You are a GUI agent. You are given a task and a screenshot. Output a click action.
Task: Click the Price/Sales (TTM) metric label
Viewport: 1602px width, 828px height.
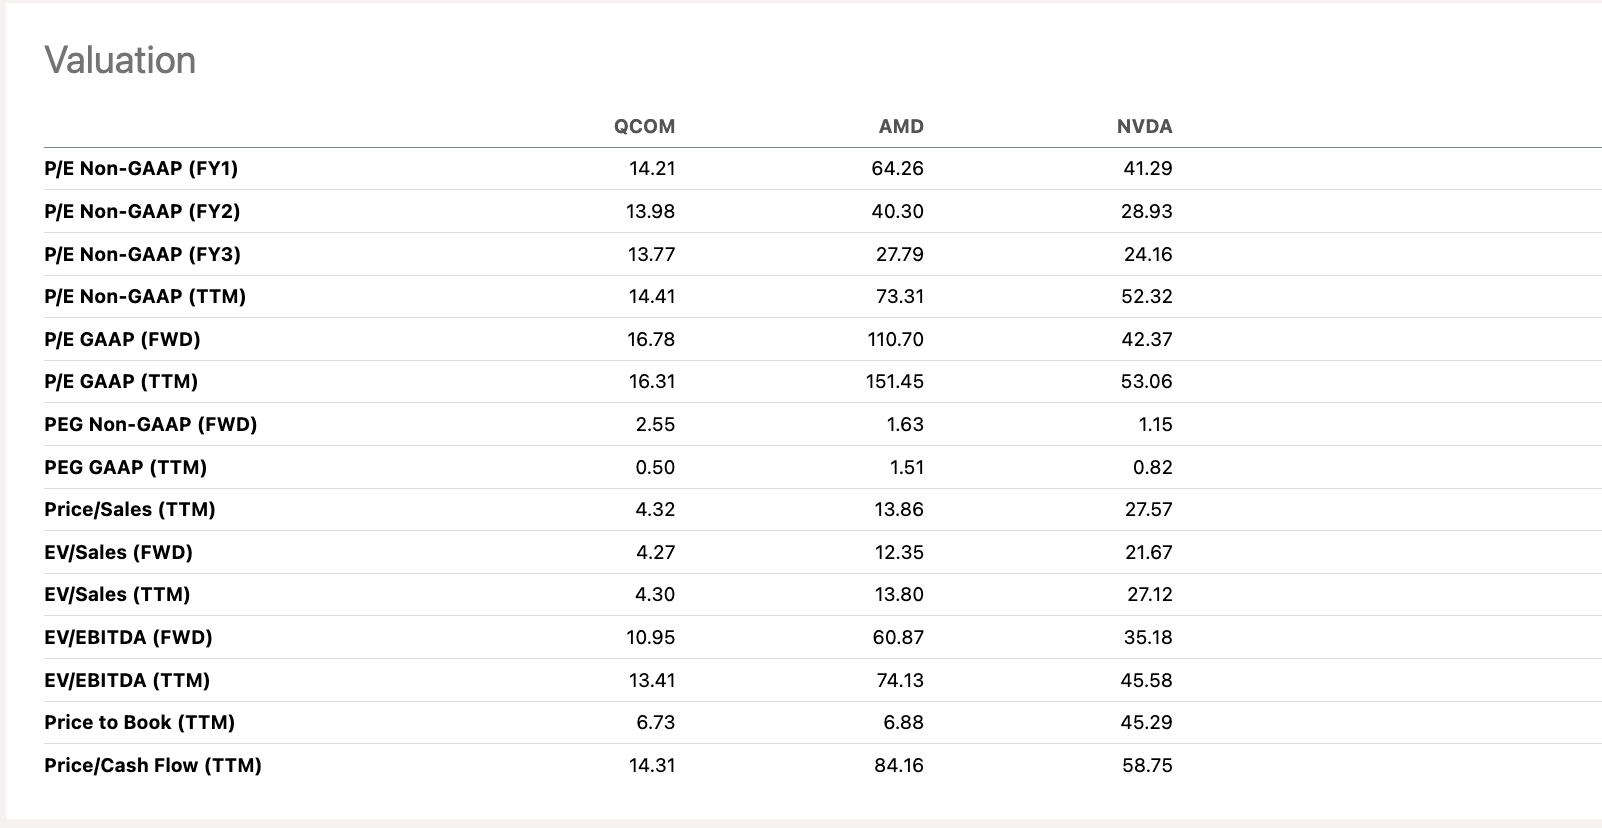pos(130,510)
